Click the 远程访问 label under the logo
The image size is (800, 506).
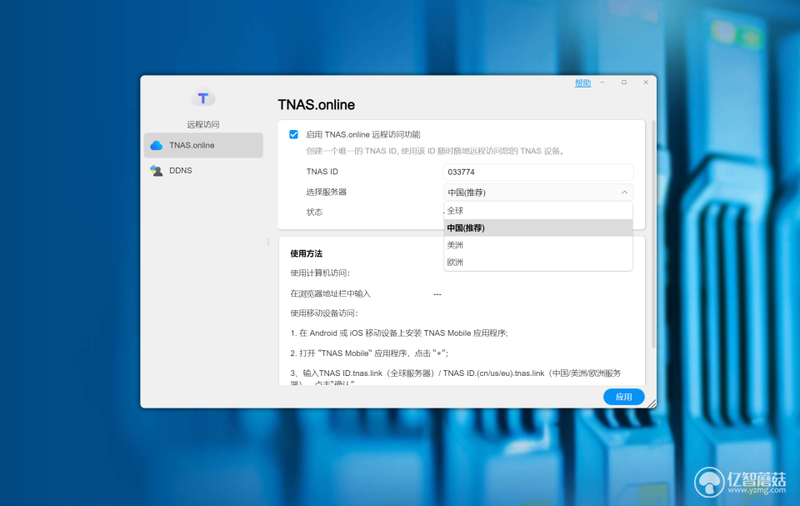203,124
